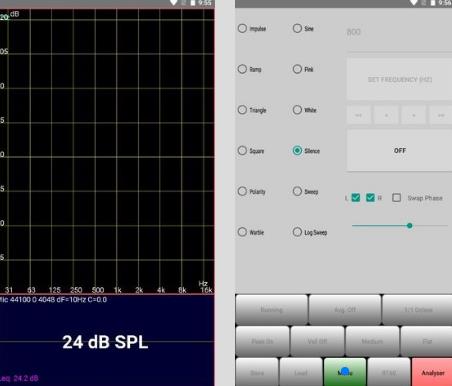This screenshot has height=386, width=452.
Task: Click the small frequency decrease button
Action: 386,115
